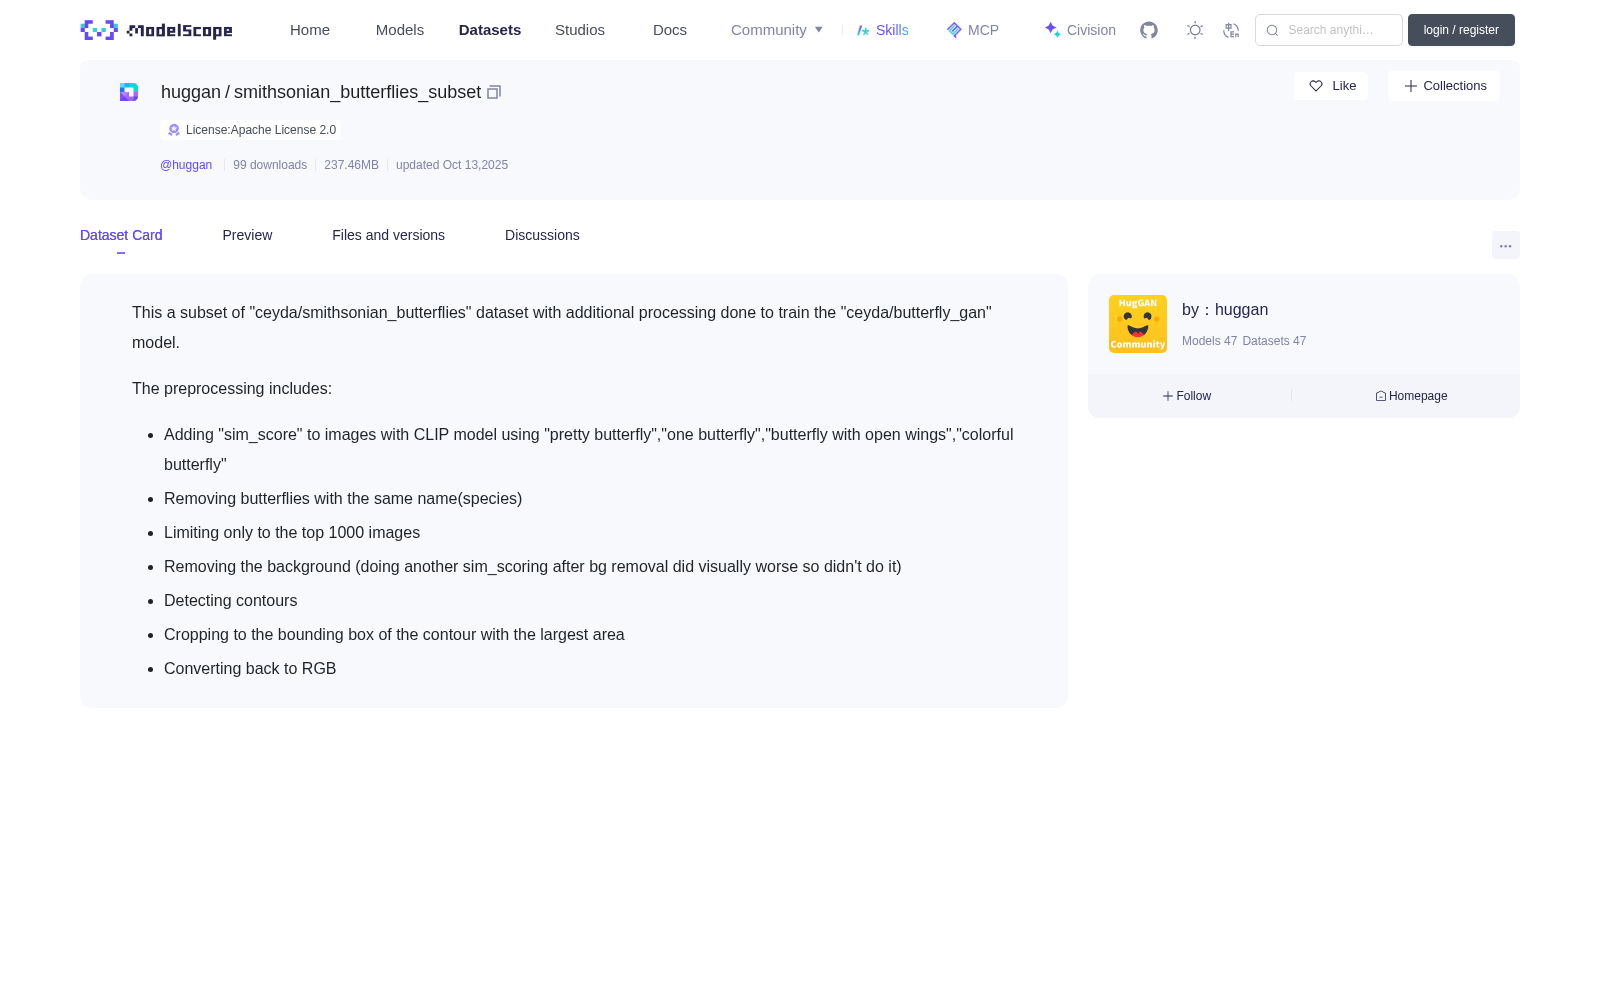
Task: Switch to the Discussions tab
Action: click(542, 235)
